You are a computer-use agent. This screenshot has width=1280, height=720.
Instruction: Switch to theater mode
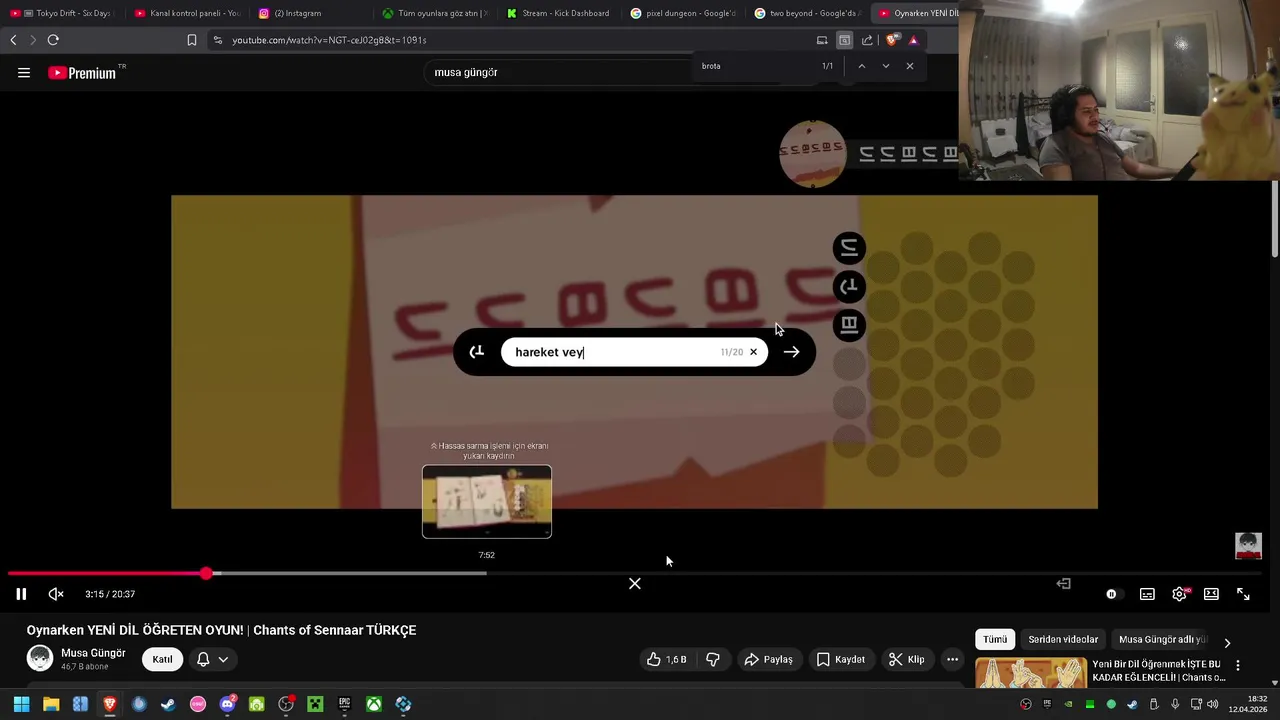[x=1211, y=594]
